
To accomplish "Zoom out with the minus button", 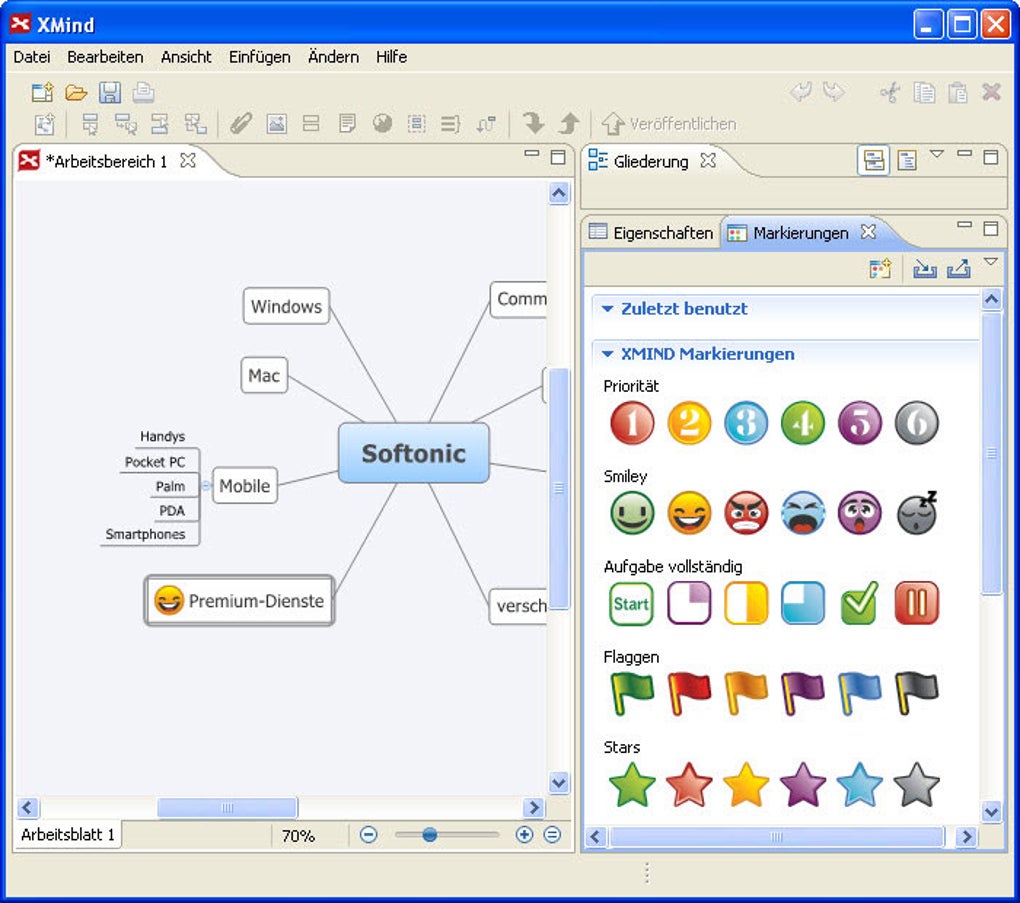I will pyautogui.click(x=368, y=834).
